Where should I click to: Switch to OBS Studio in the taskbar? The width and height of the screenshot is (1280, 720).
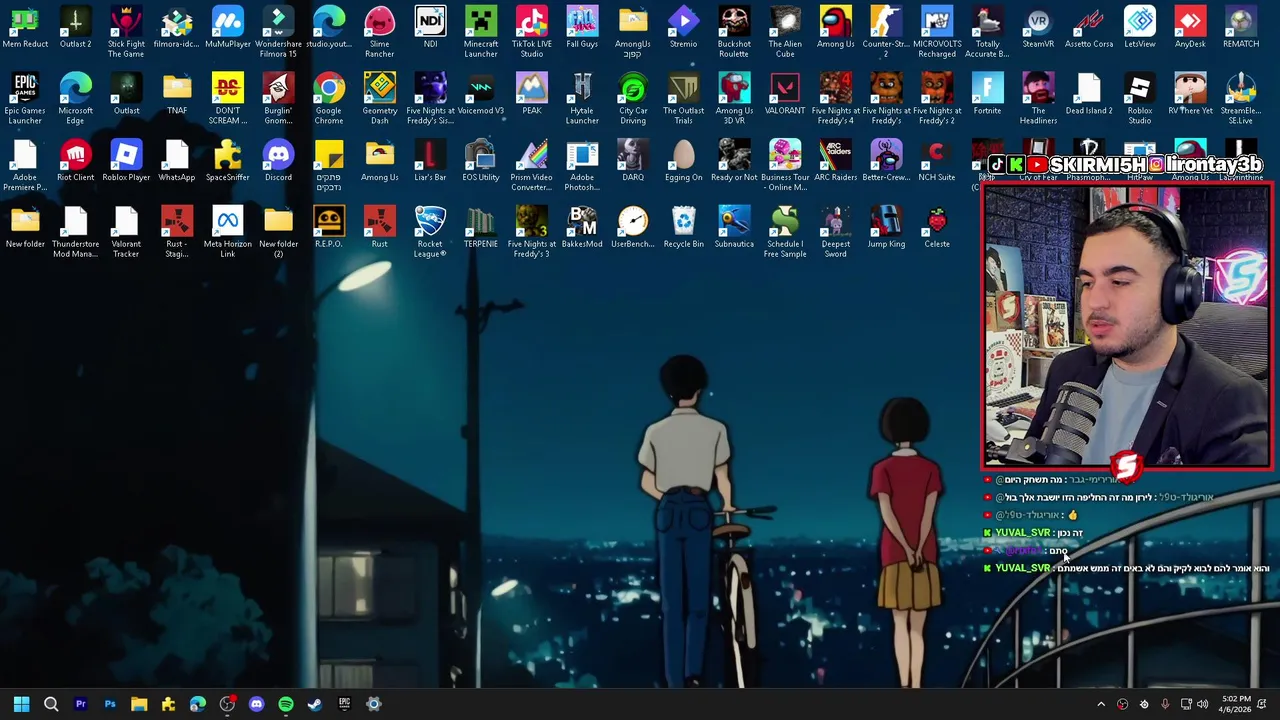[227, 704]
